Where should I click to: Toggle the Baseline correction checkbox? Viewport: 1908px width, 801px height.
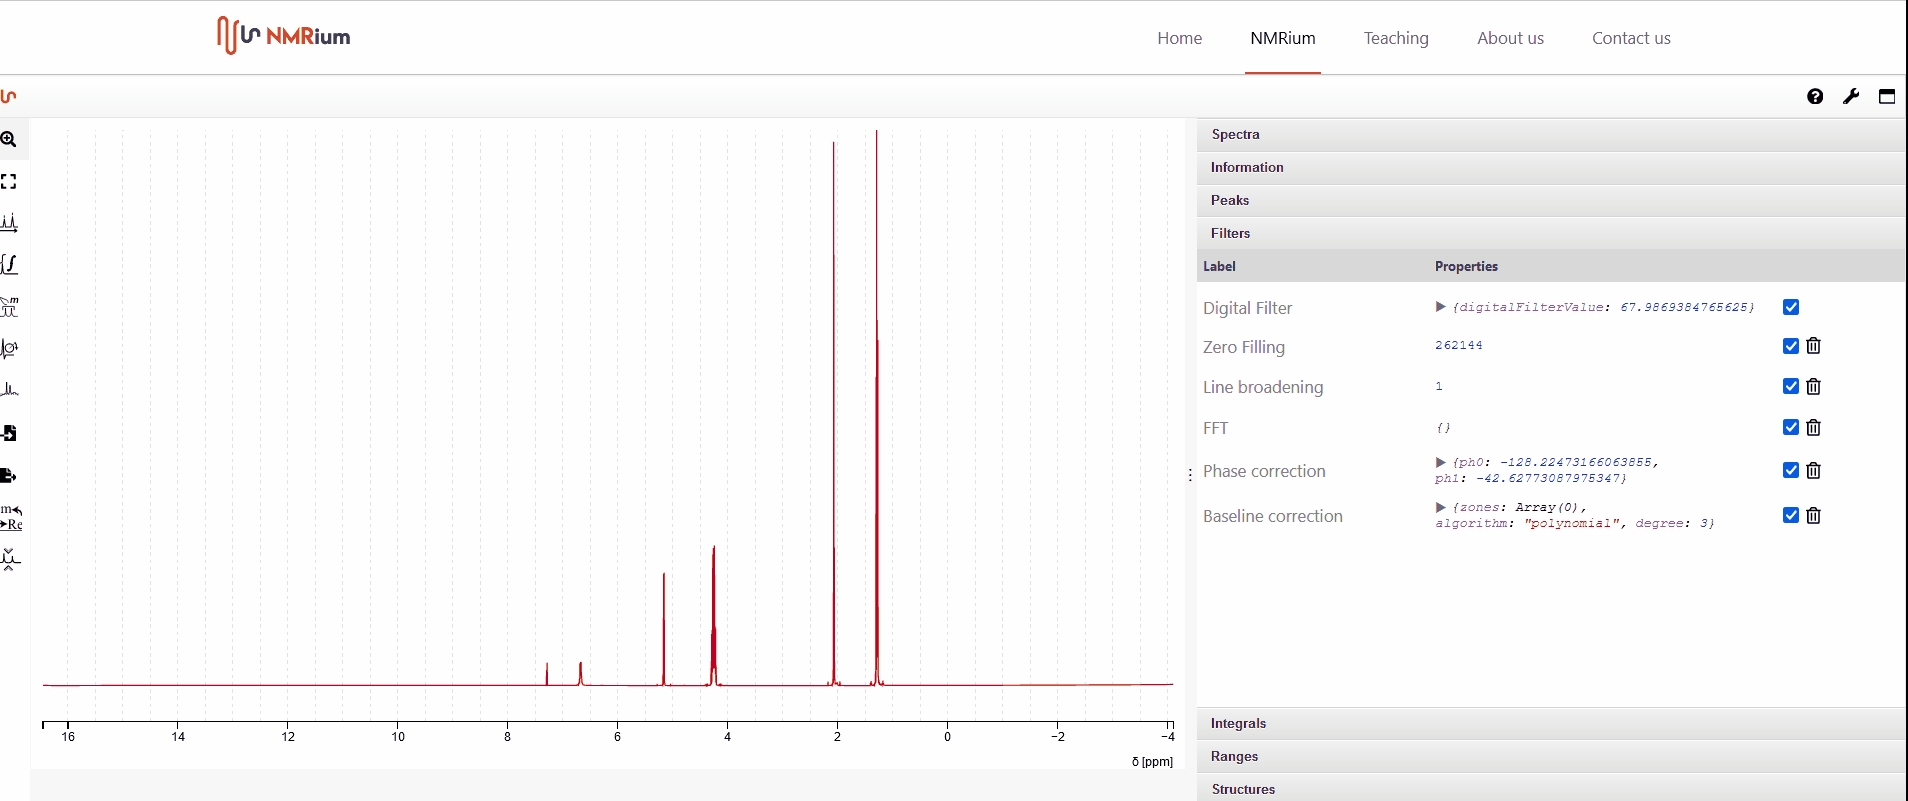point(1791,516)
